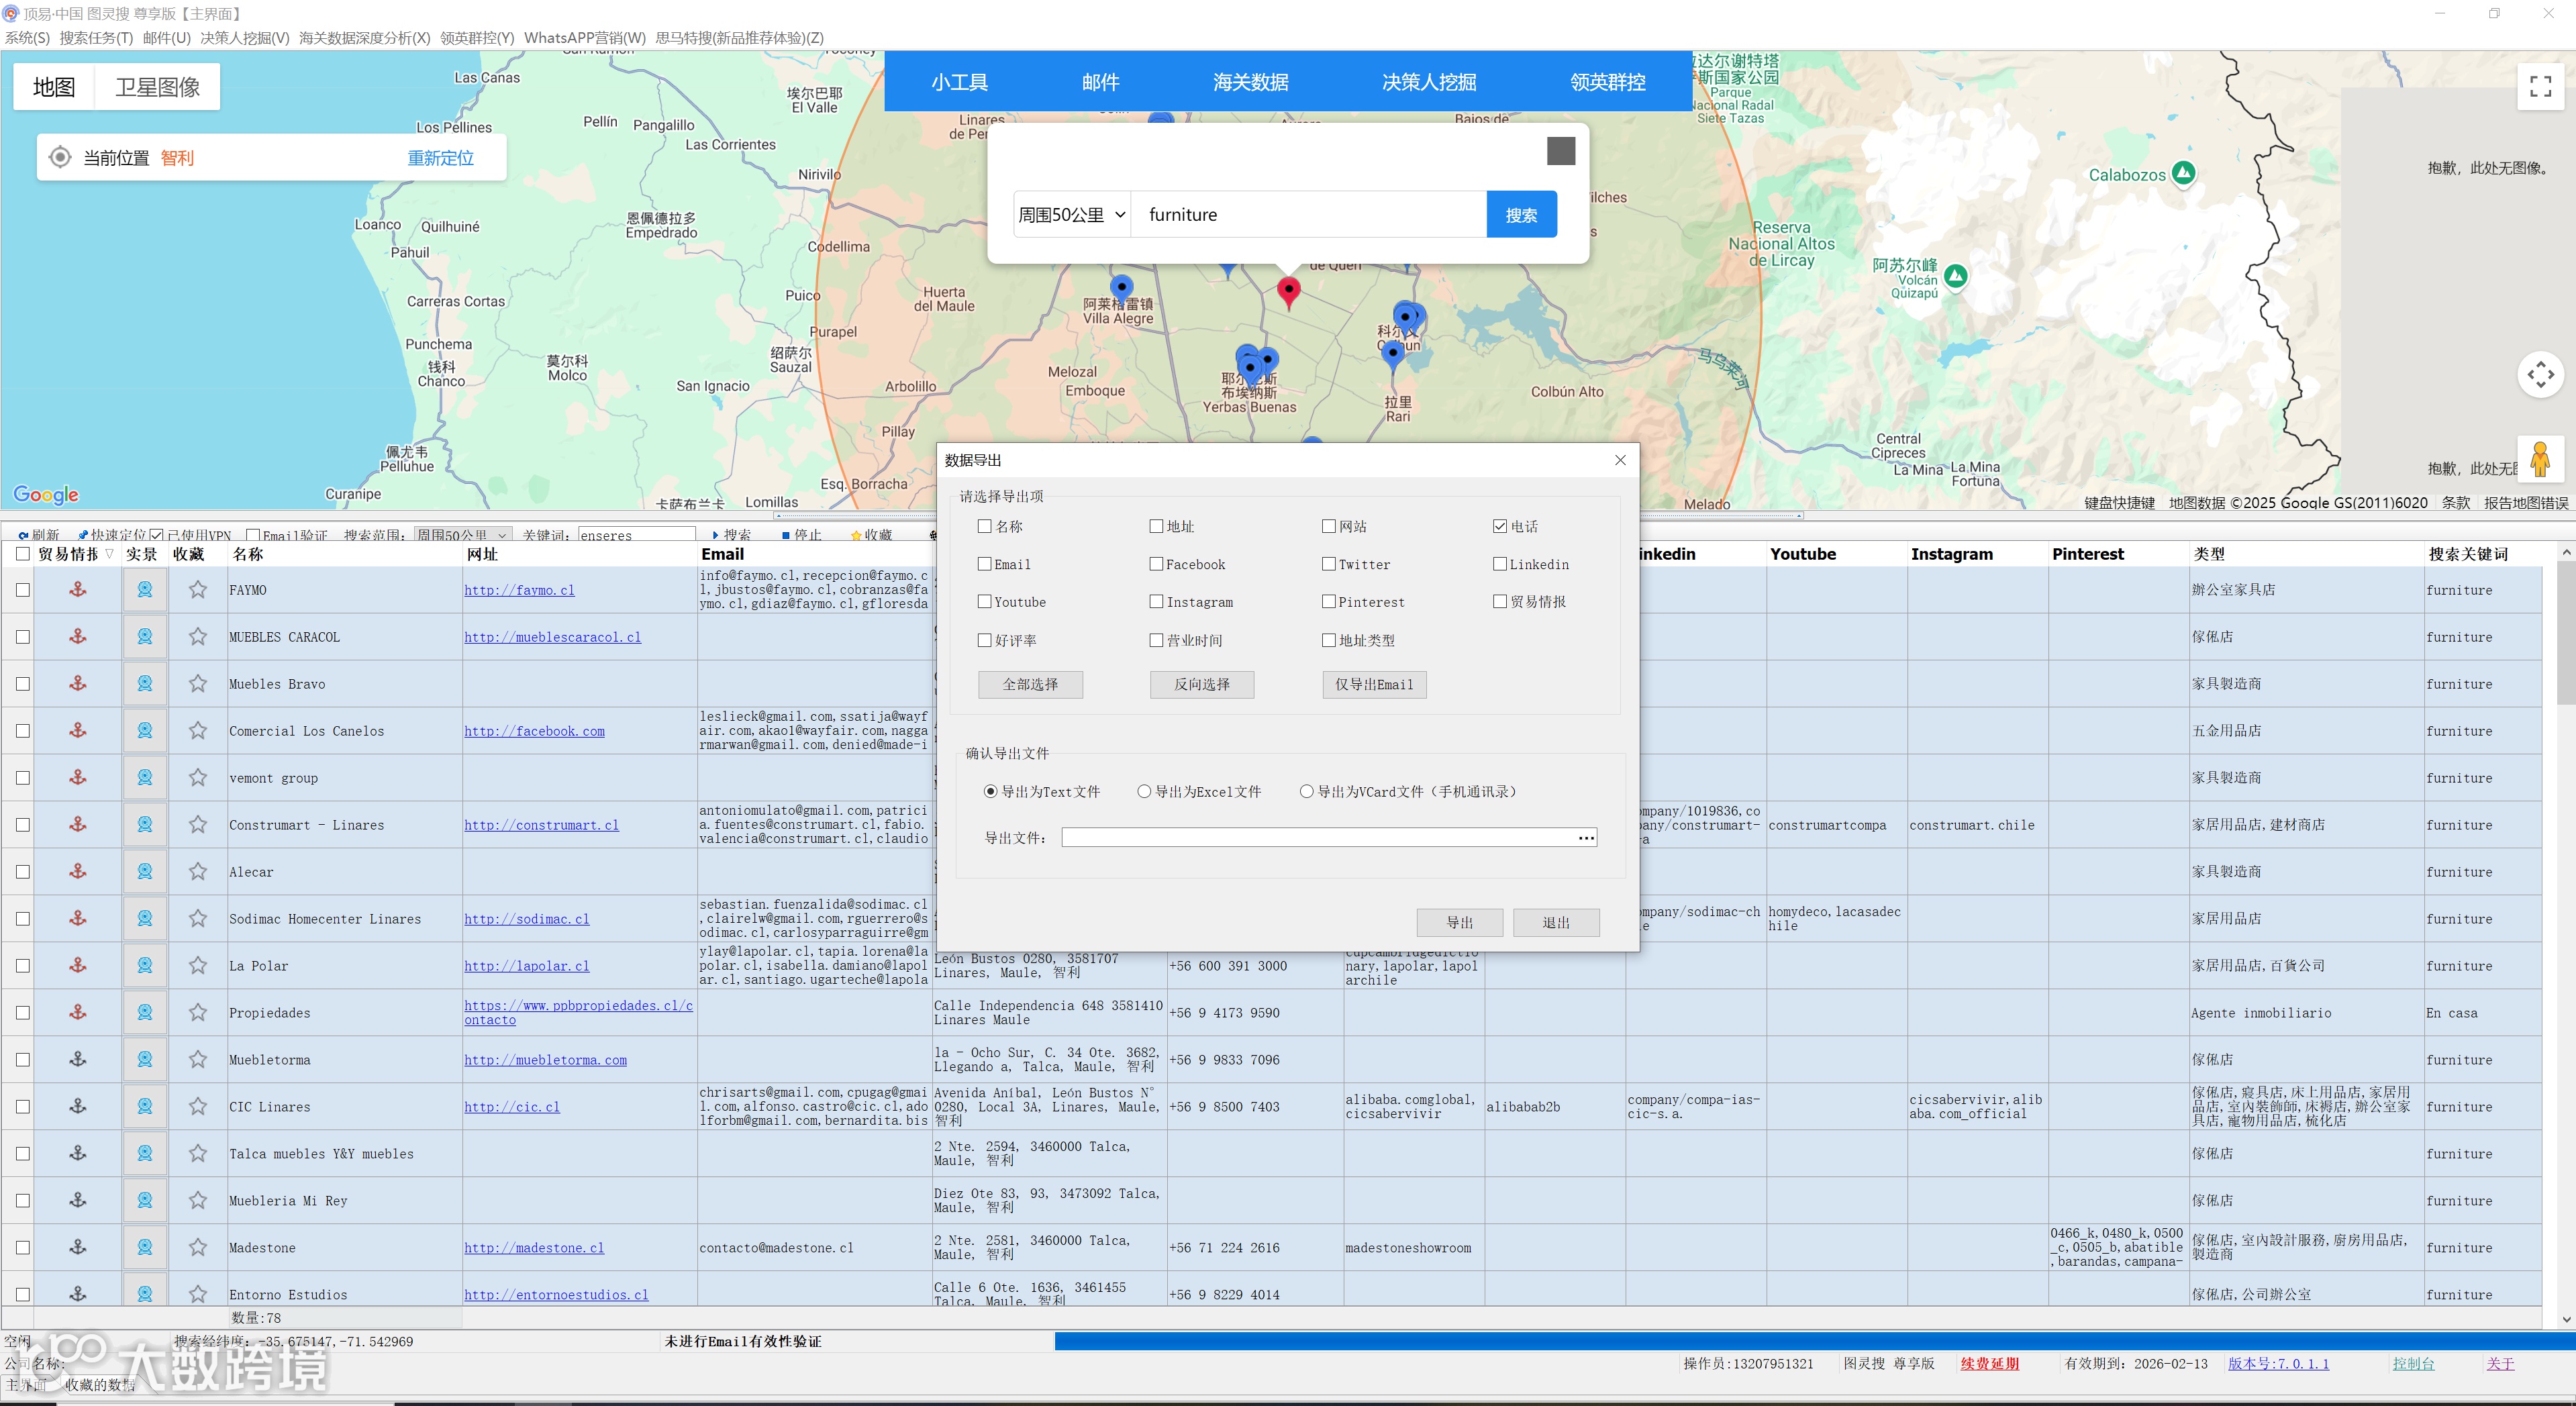Uncheck the 电话 export checkbox

click(x=1500, y=526)
